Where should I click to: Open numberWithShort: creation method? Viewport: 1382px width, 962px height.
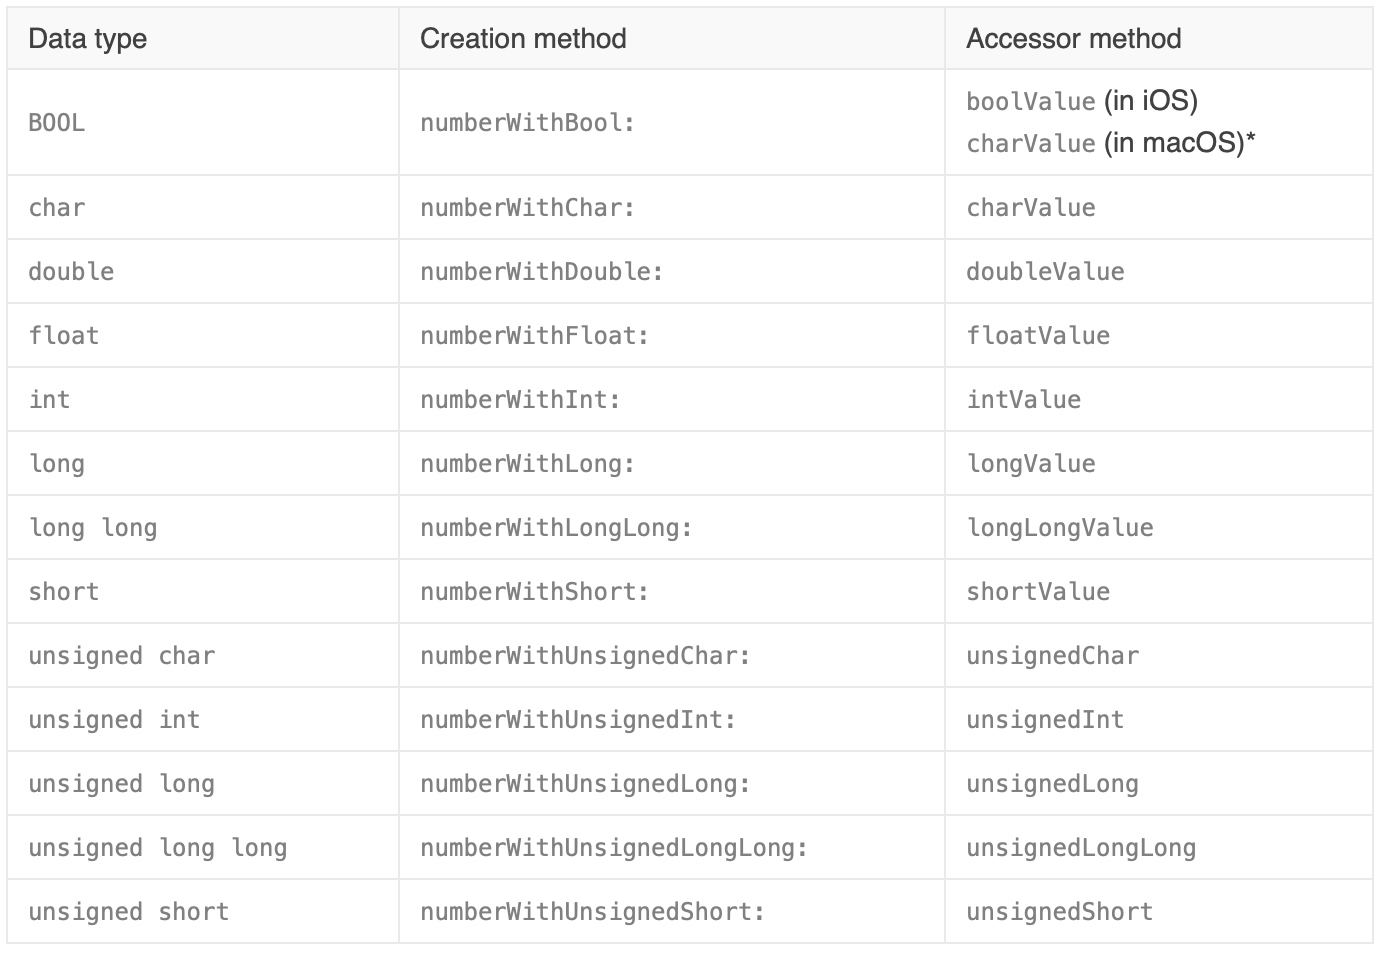click(x=534, y=592)
